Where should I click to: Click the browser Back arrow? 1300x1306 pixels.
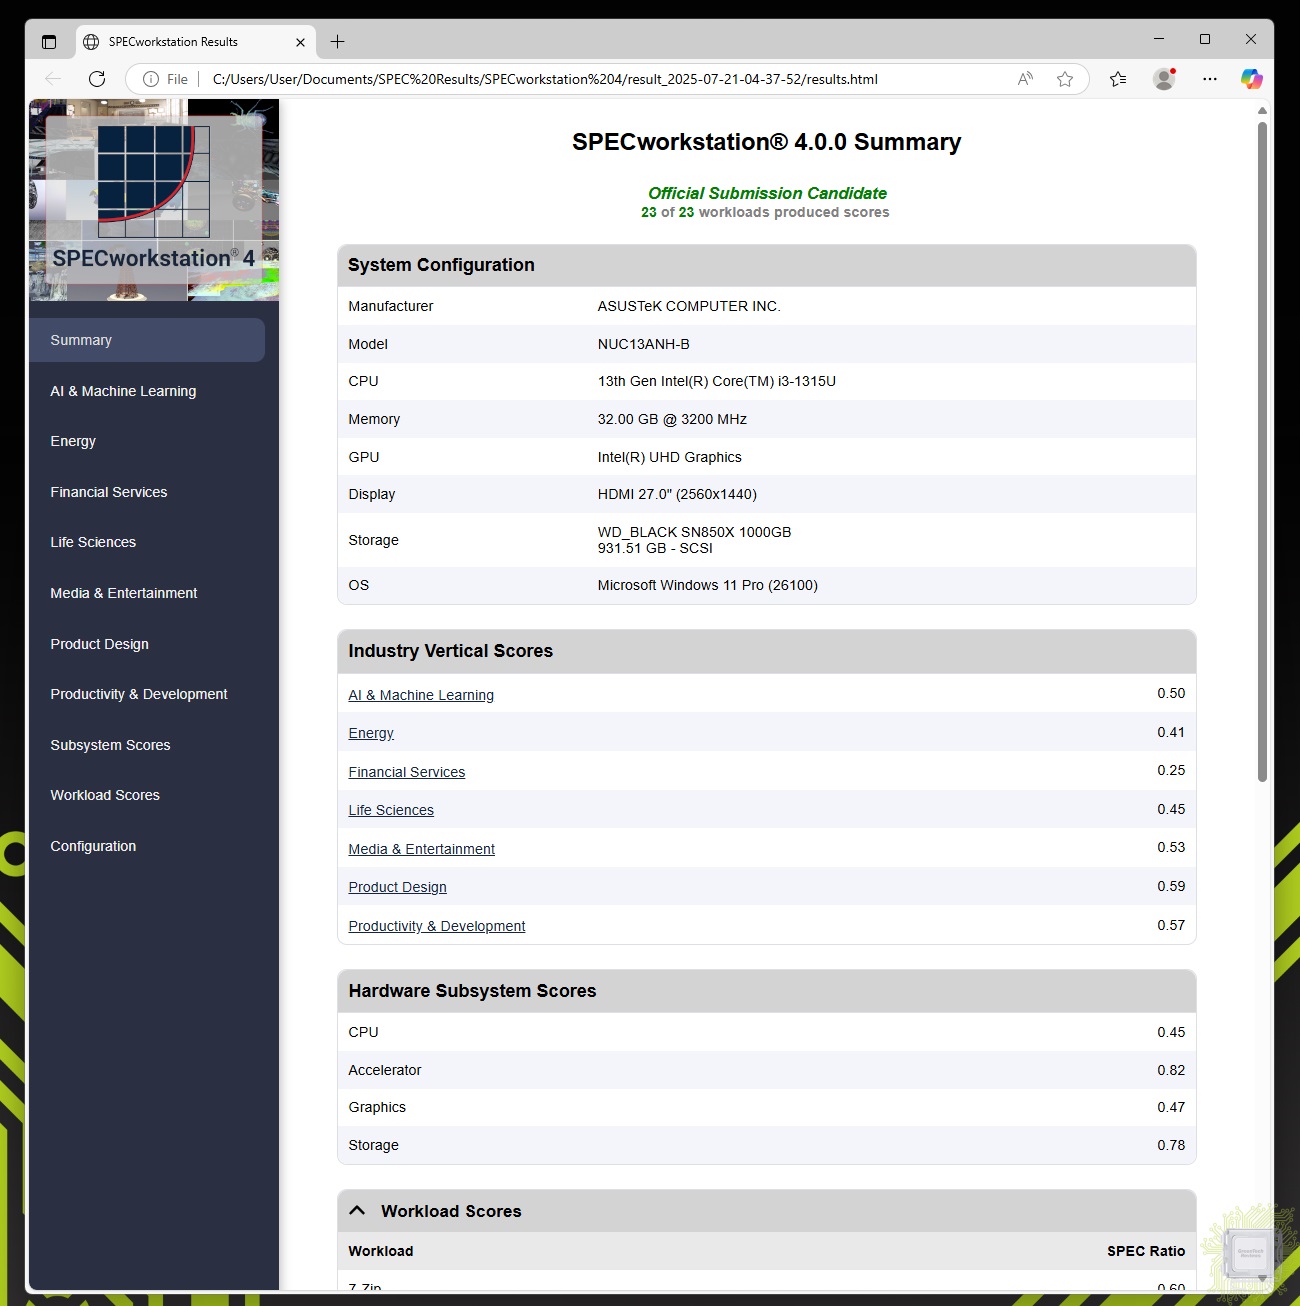[x=53, y=79]
